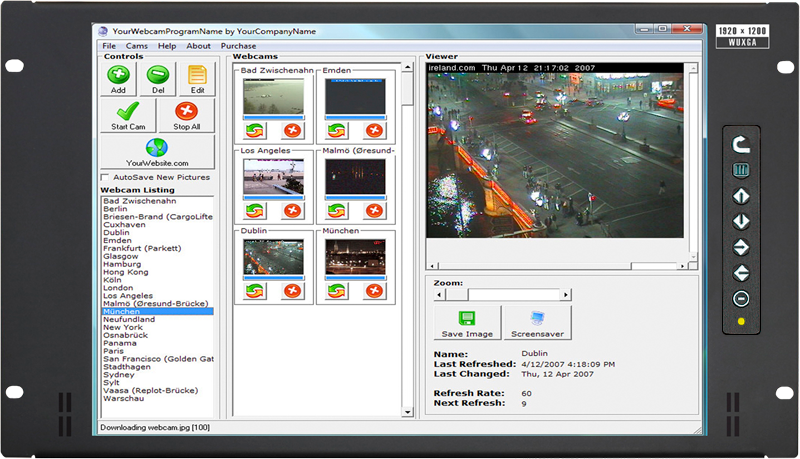Click the Zoom slider thumb
Image resolution: width=800 pixels, height=459 pixels.
tap(457, 295)
